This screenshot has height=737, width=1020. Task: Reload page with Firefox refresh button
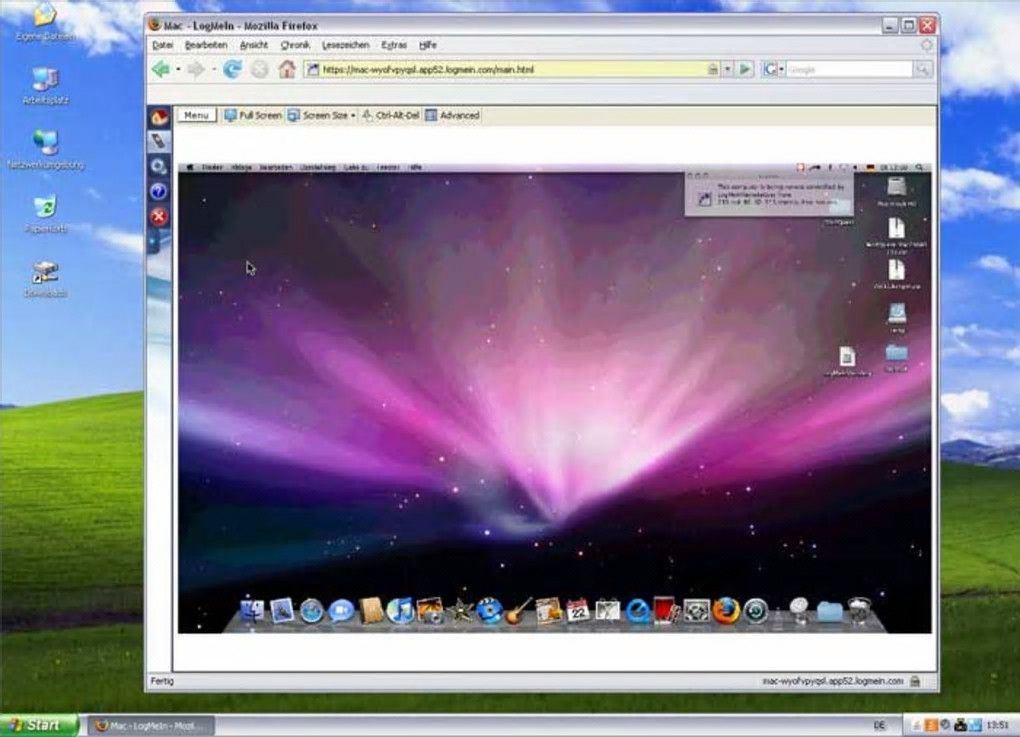(232, 69)
